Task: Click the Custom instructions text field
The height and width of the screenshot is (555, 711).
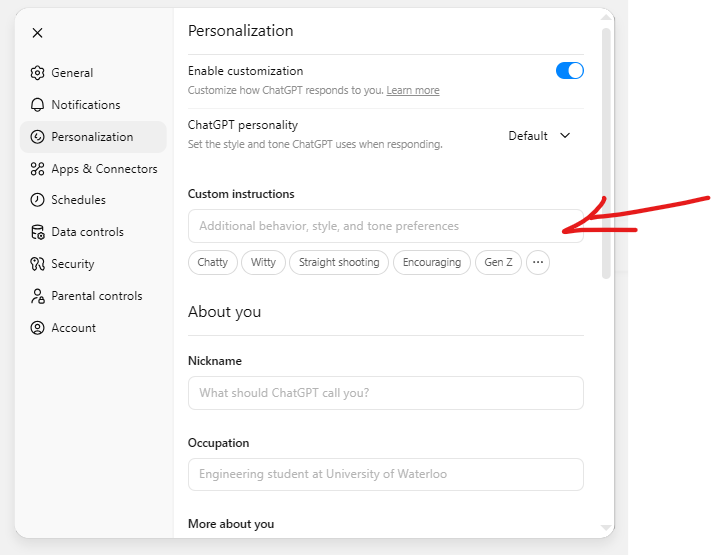Action: tap(385, 226)
